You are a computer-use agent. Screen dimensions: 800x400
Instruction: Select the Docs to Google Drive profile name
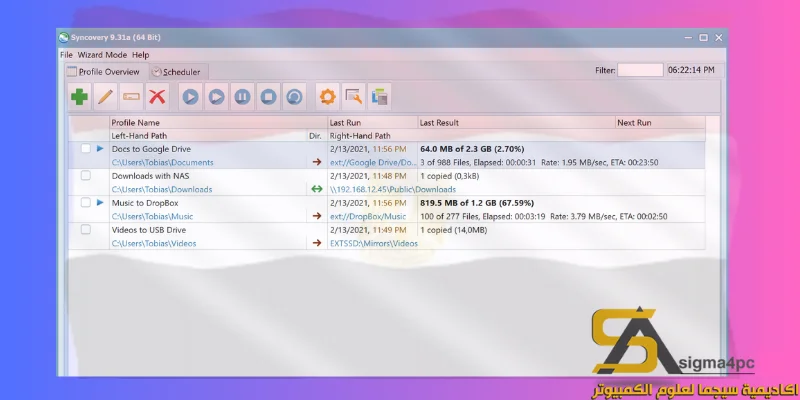point(152,149)
